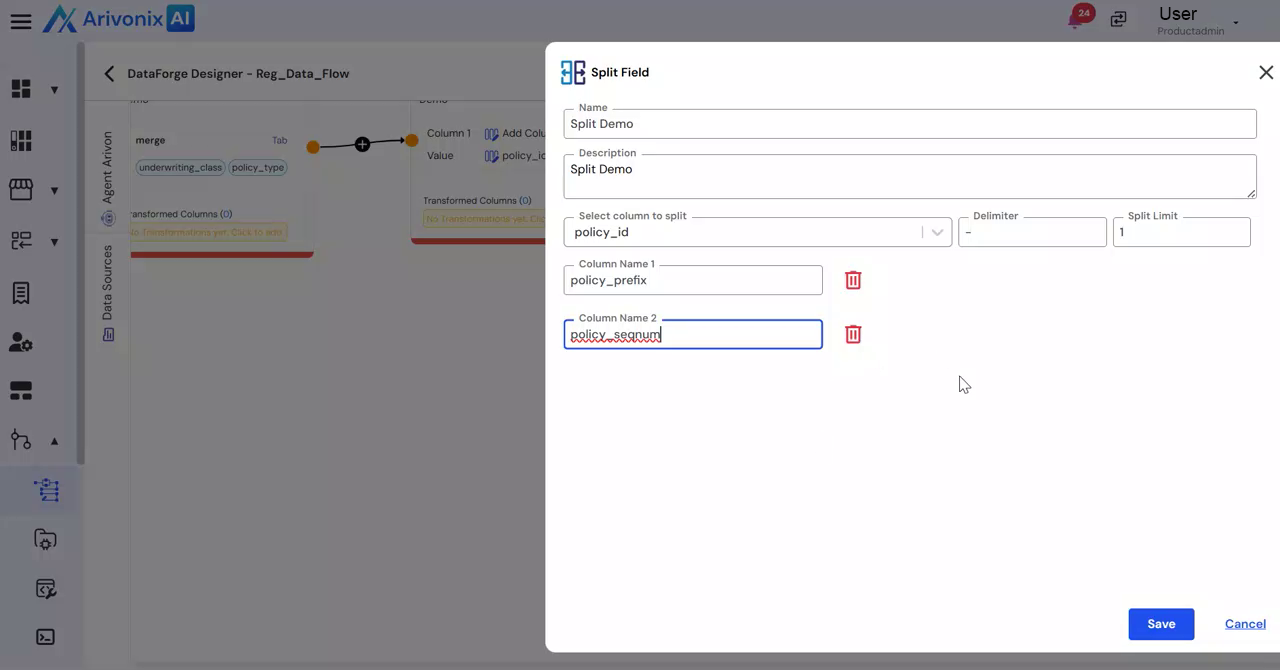Open the terminal icon in sidebar

[45, 637]
